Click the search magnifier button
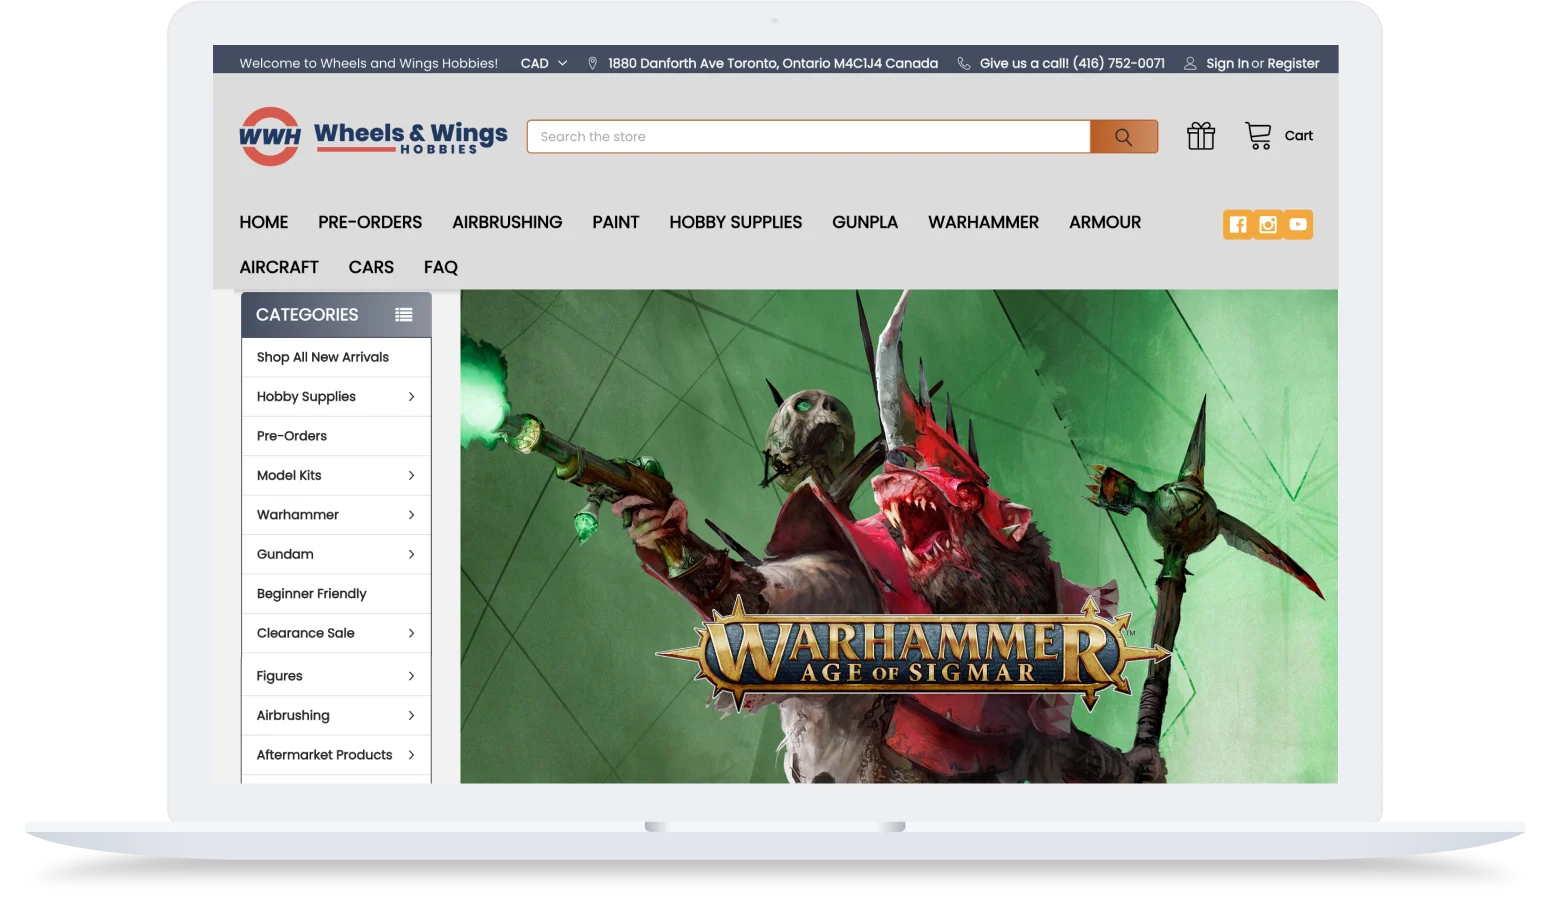 tap(1123, 137)
